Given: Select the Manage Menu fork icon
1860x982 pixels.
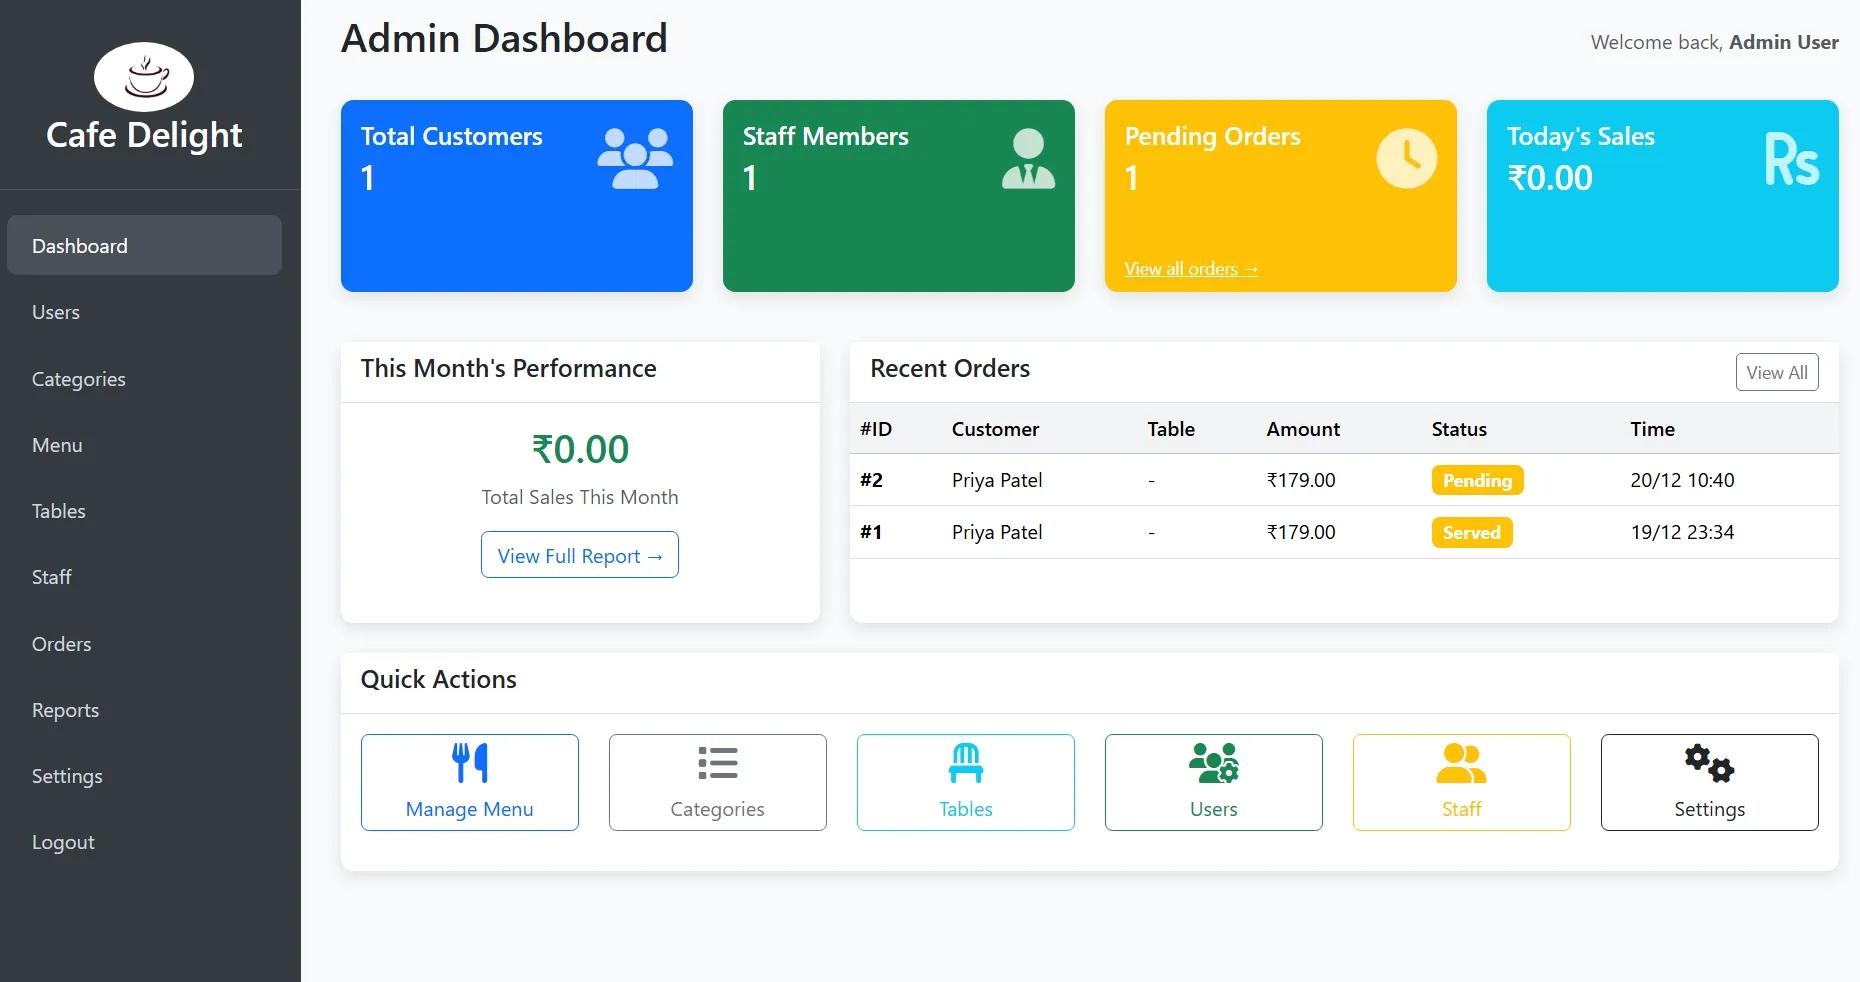Looking at the screenshot, I should click(x=470, y=765).
